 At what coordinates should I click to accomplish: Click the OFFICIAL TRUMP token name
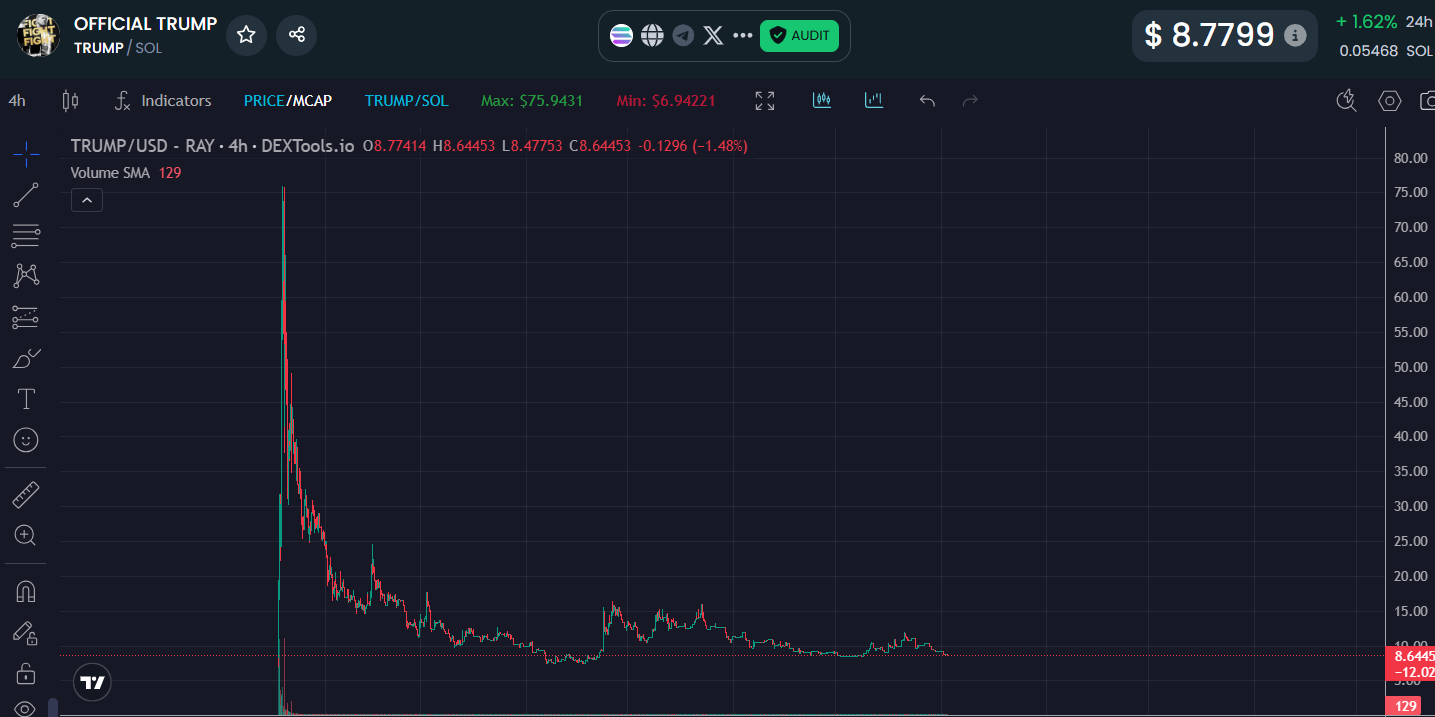(x=145, y=24)
